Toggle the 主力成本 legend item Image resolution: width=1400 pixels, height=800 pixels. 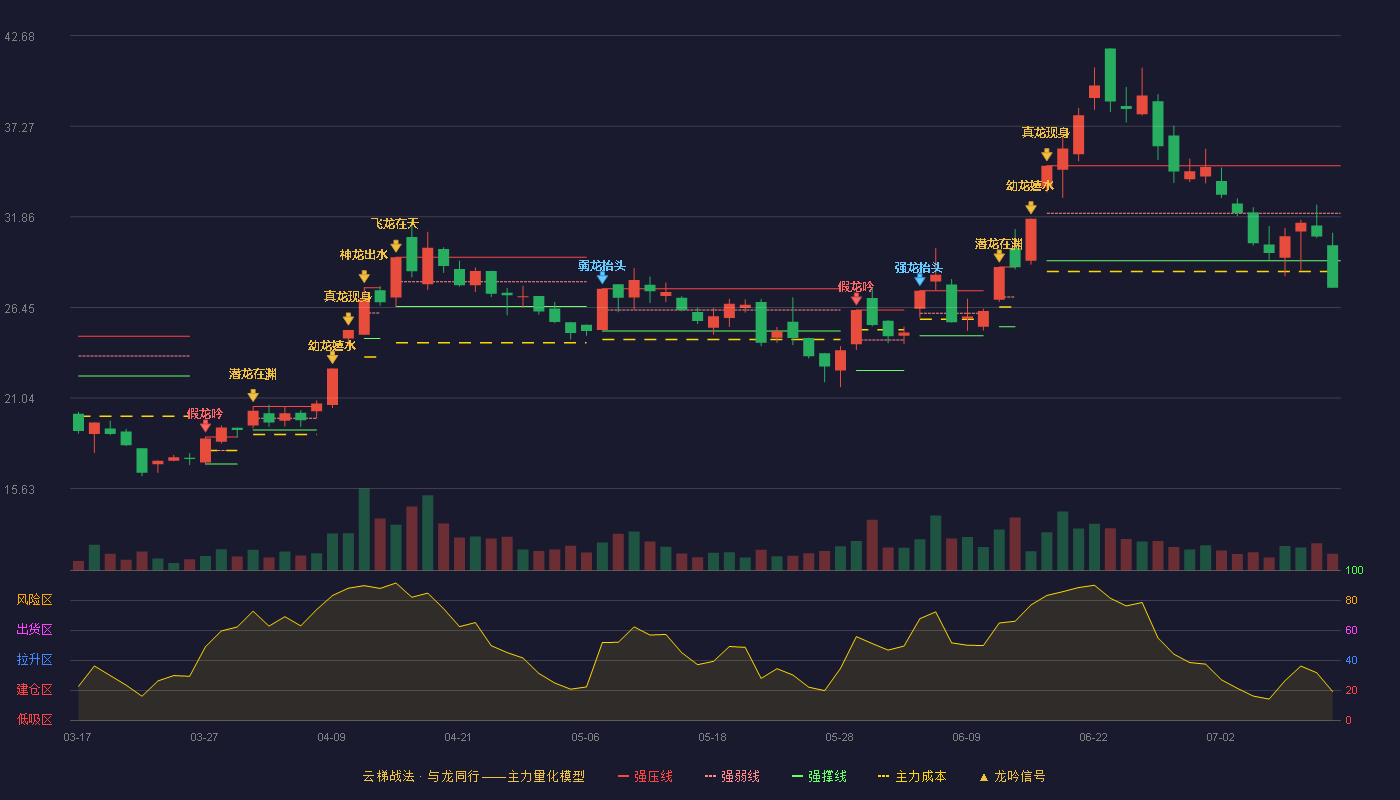pyautogui.click(x=912, y=776)
